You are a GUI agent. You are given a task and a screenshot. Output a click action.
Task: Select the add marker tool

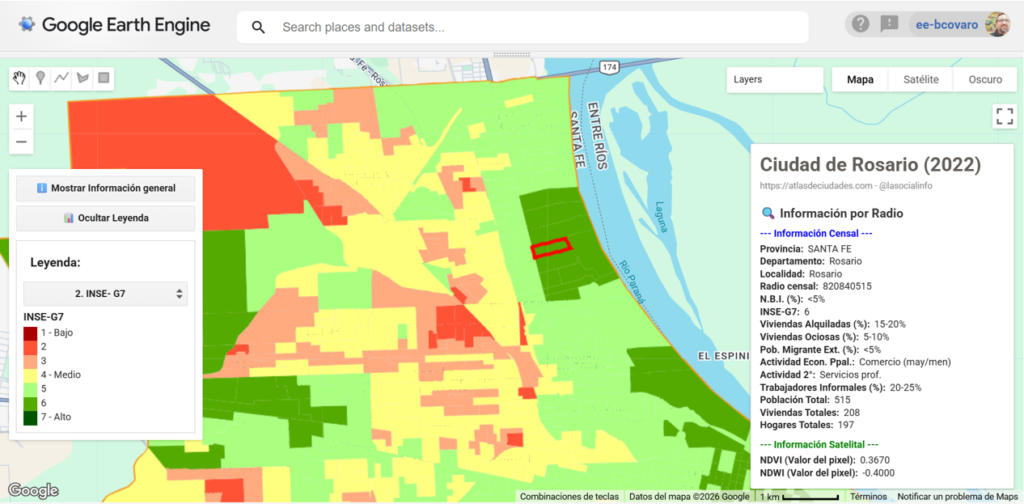pos(41,78)
